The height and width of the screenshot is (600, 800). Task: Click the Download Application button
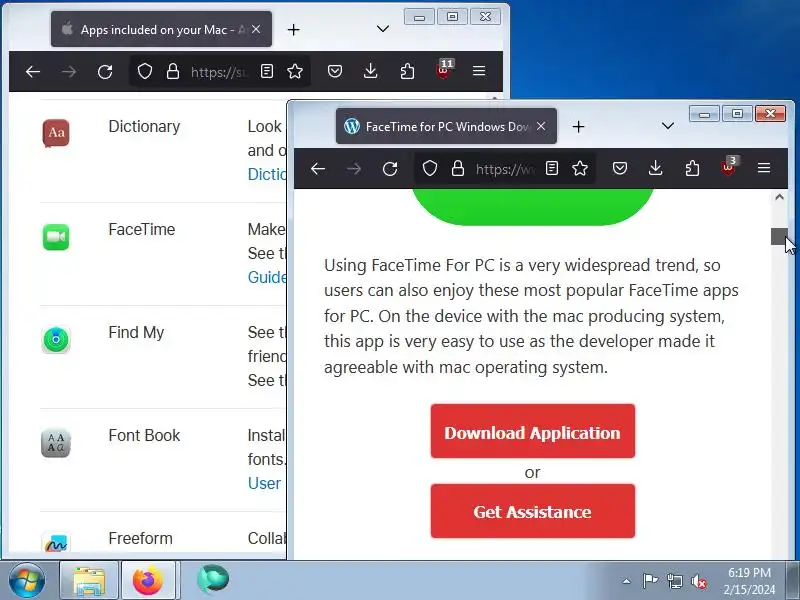[x=533, y=431]
